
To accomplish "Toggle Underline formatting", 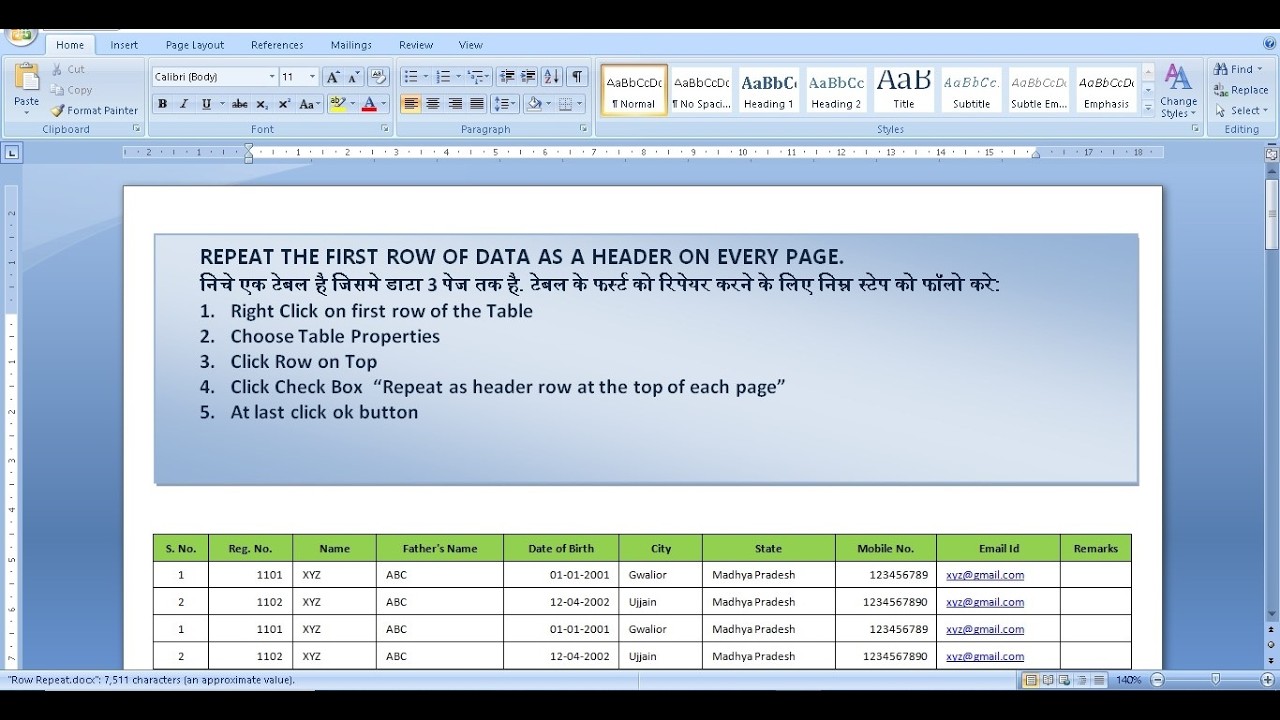I will tap(206, 104).
